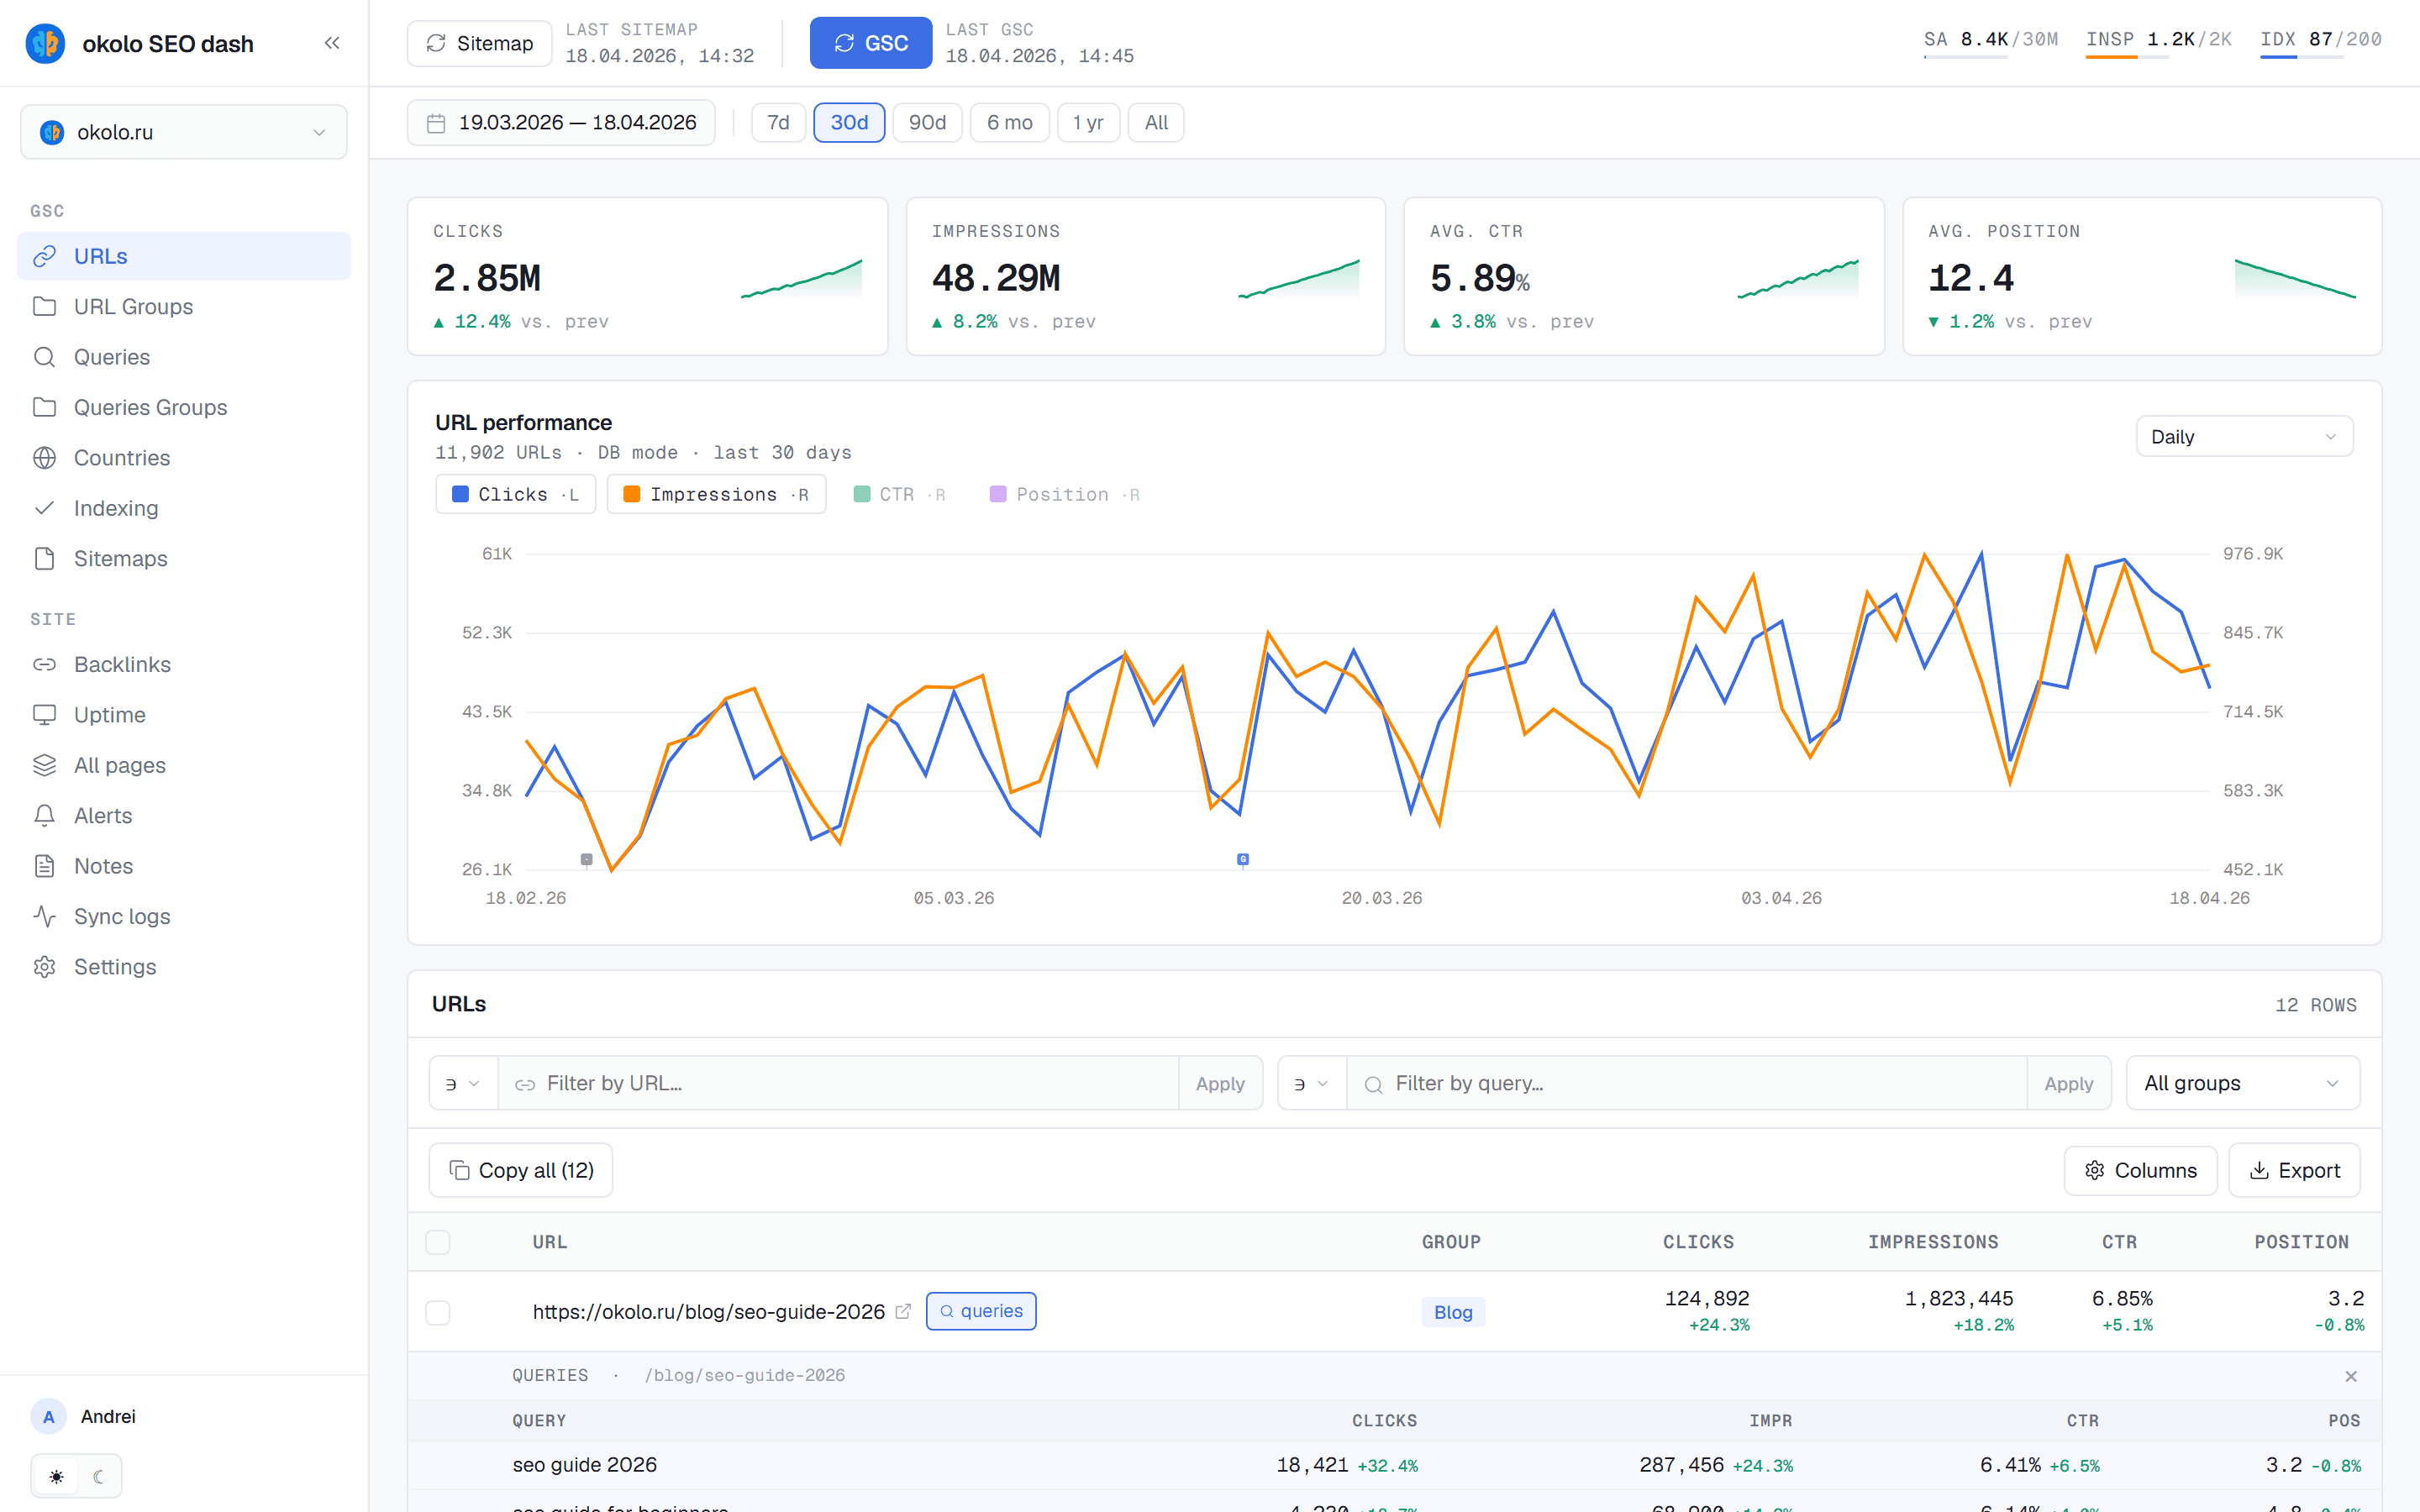Toggle Position color swatch in legend
Viewport: 2420px width, 1512px height.
(998, 494)
